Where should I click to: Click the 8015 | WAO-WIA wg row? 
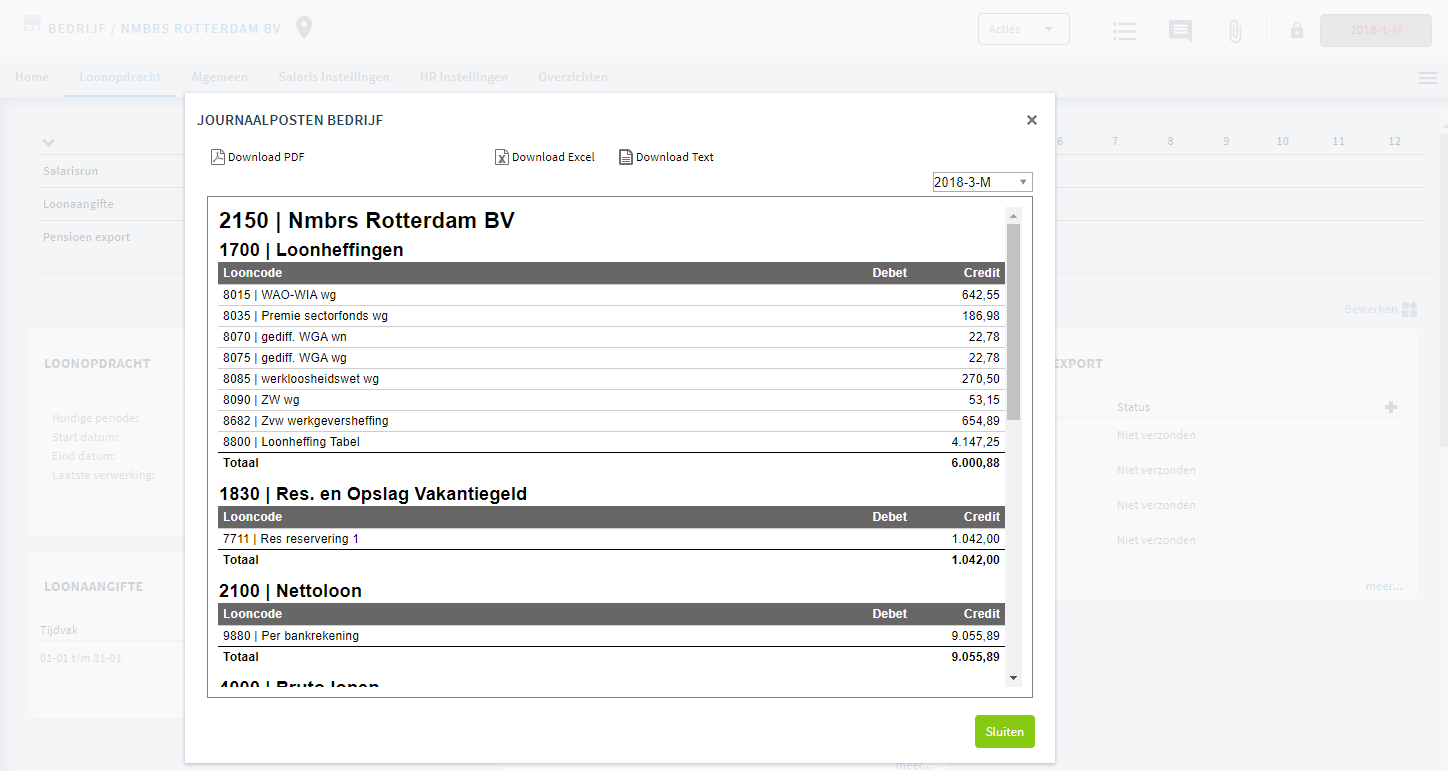coord(611,295)
